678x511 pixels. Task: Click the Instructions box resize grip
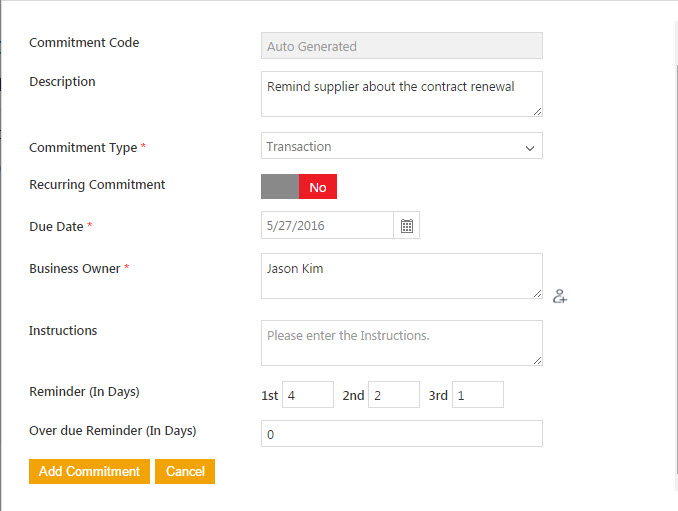[x=537, y=360]
